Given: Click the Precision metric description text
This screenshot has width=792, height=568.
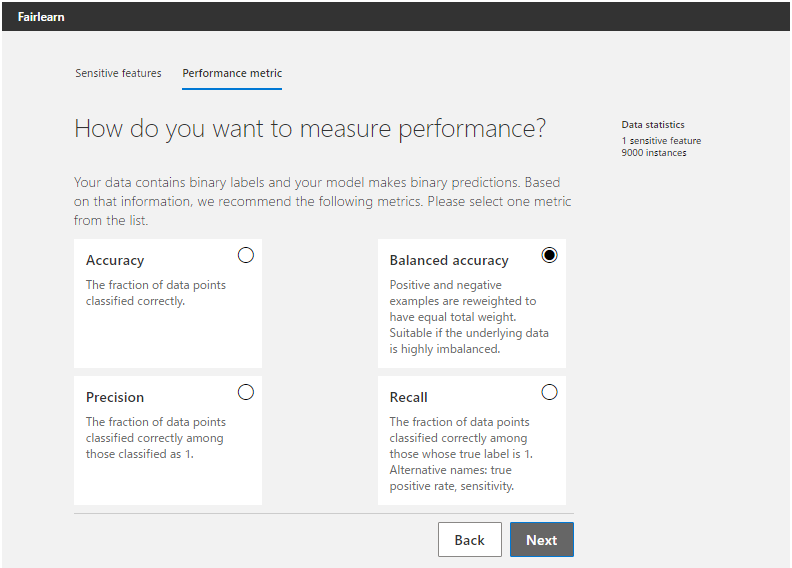Looking at the screenshot, I should (x=155, y=438).
